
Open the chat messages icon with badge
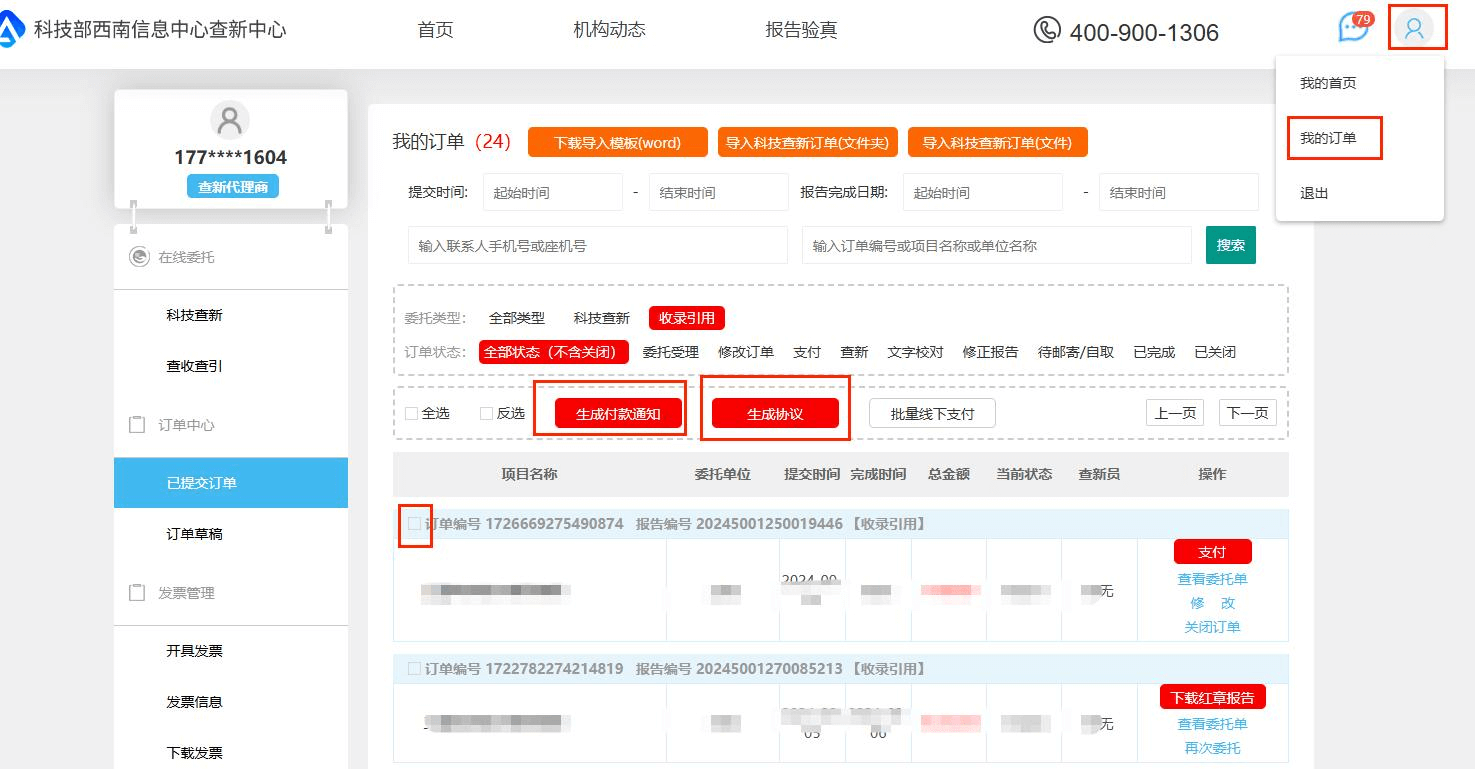(x=1353, y=27)
